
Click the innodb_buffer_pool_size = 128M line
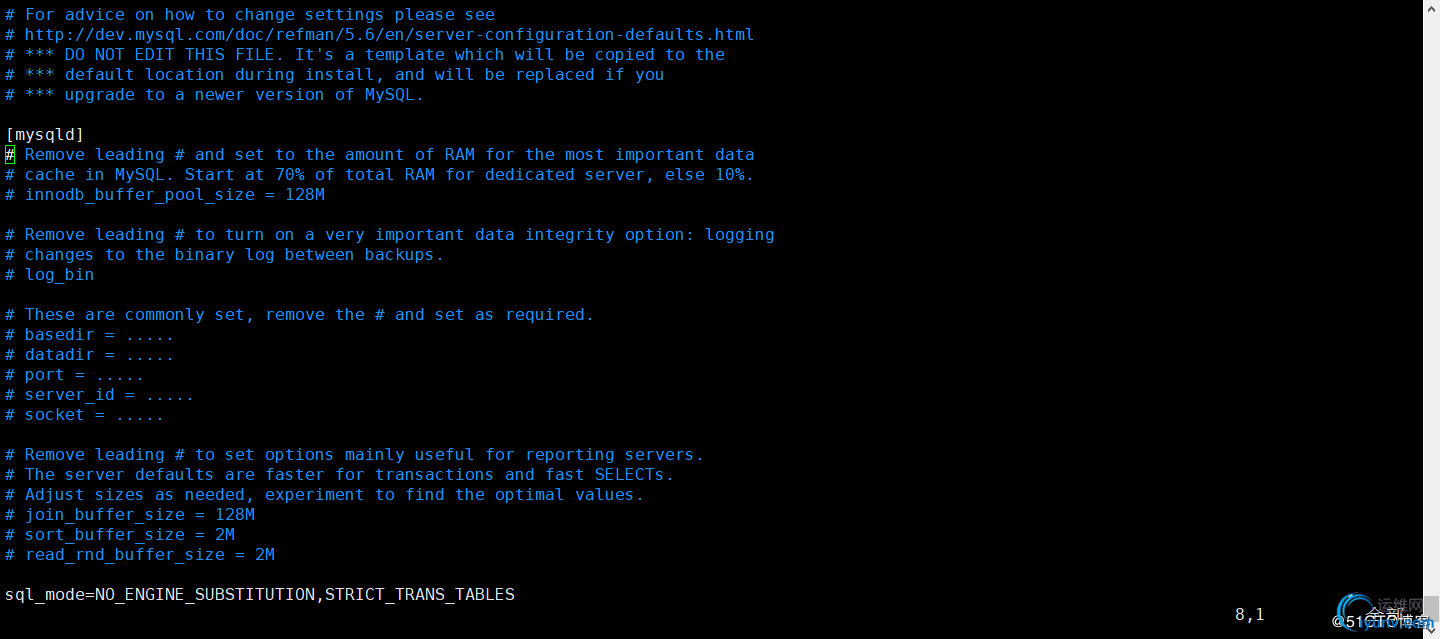coord(165,195)
